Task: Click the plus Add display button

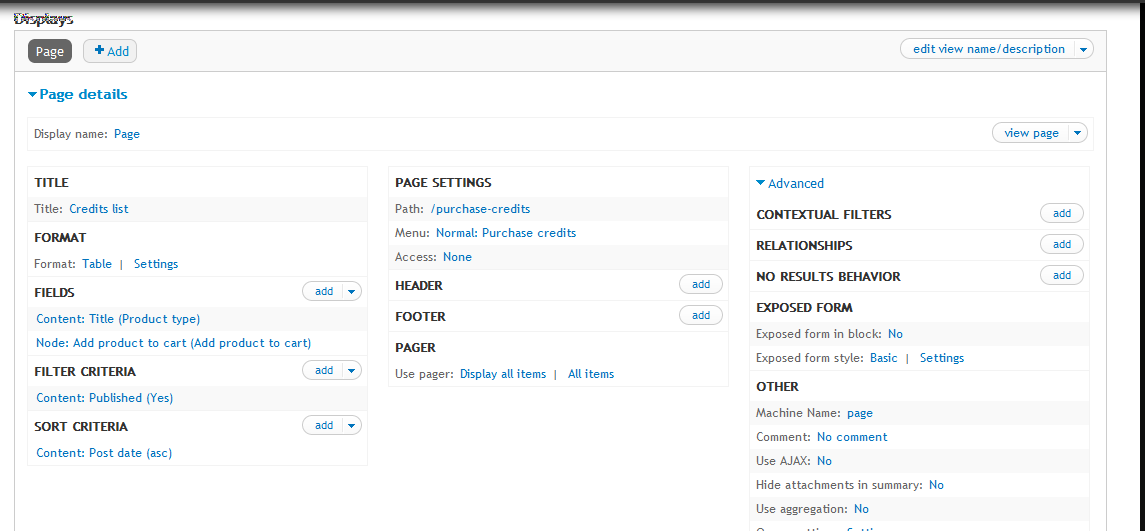Action: (x=110, y=52)
